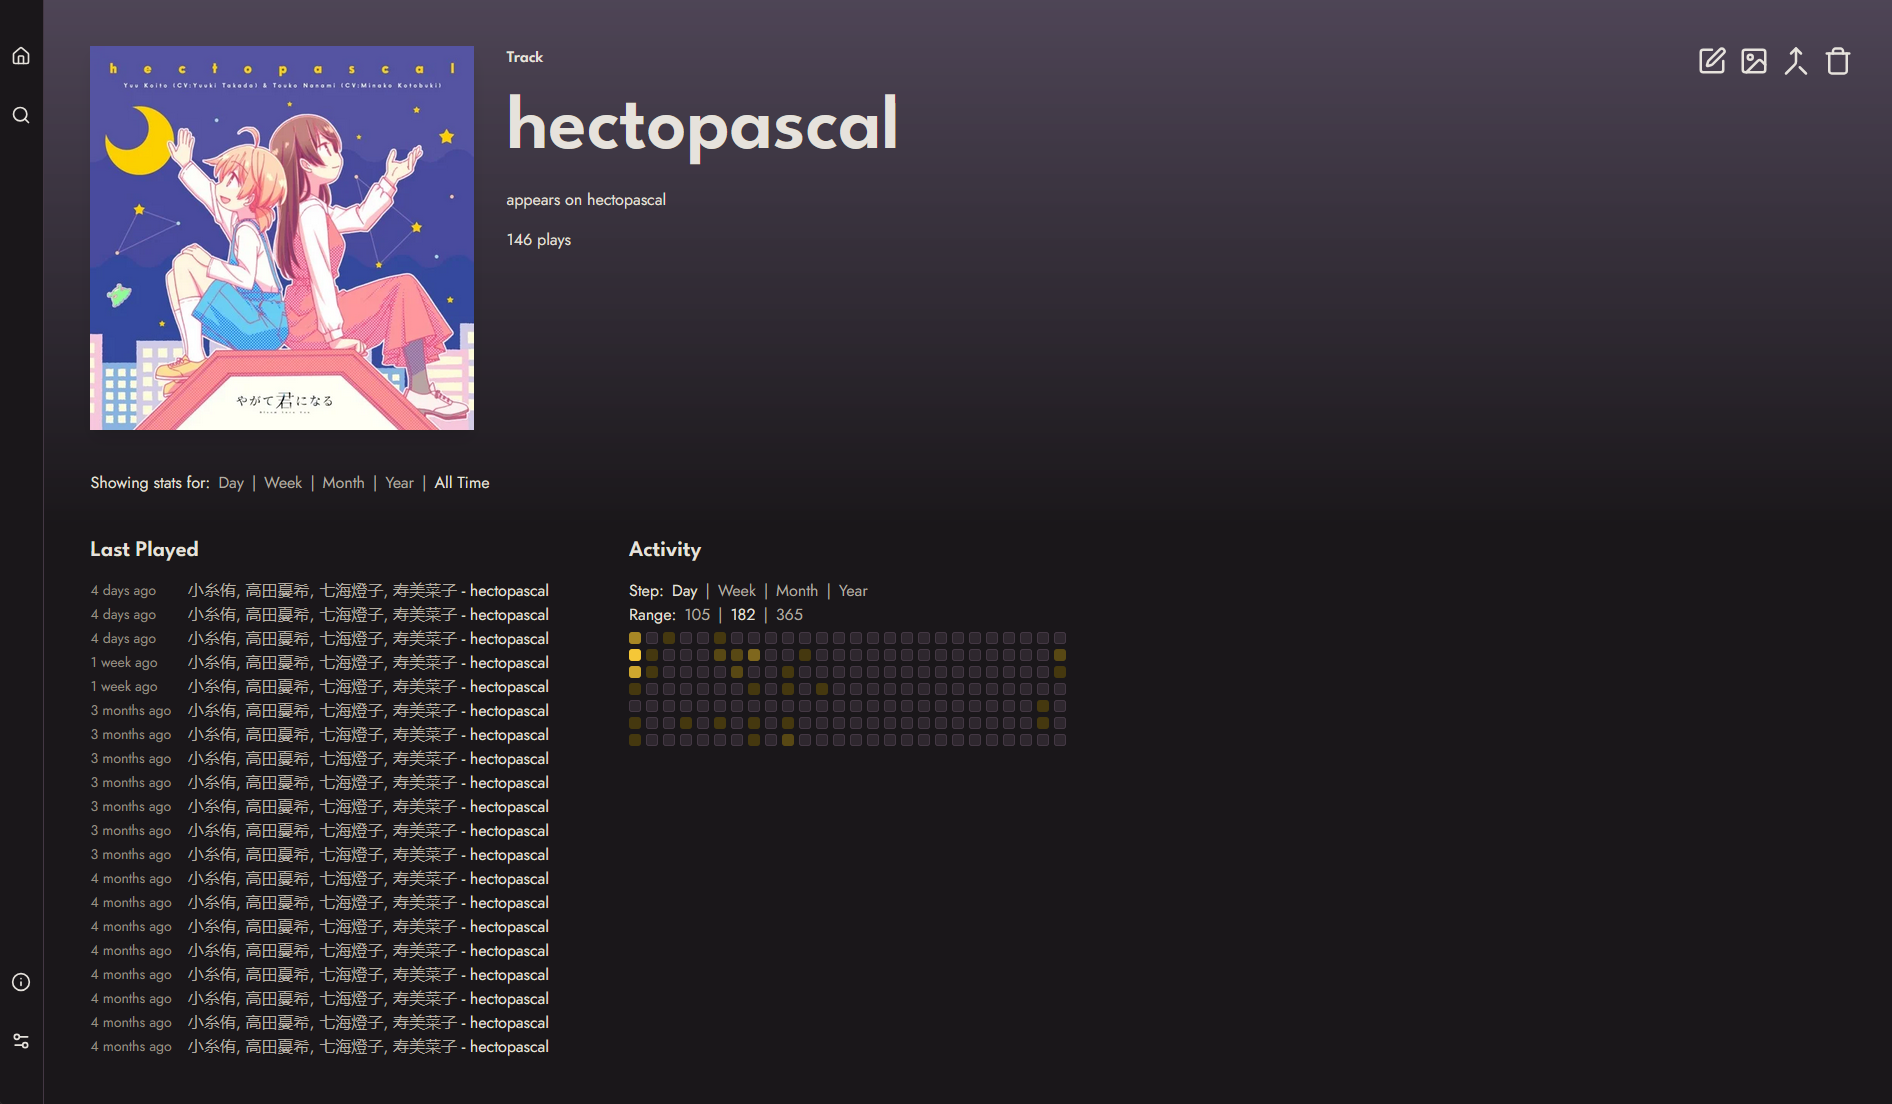Screen dimensions: 1892x1104
Task: Merge this track using the merge arrow icon
Action: (1796, 61)
